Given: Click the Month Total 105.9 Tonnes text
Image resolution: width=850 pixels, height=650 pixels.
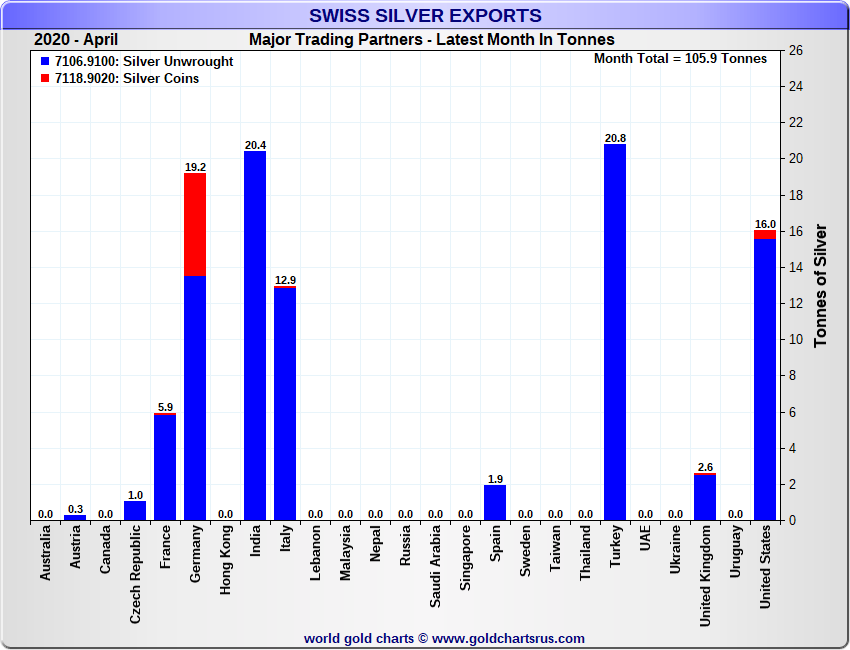Looking at the screenshot, I should [680, 59].
